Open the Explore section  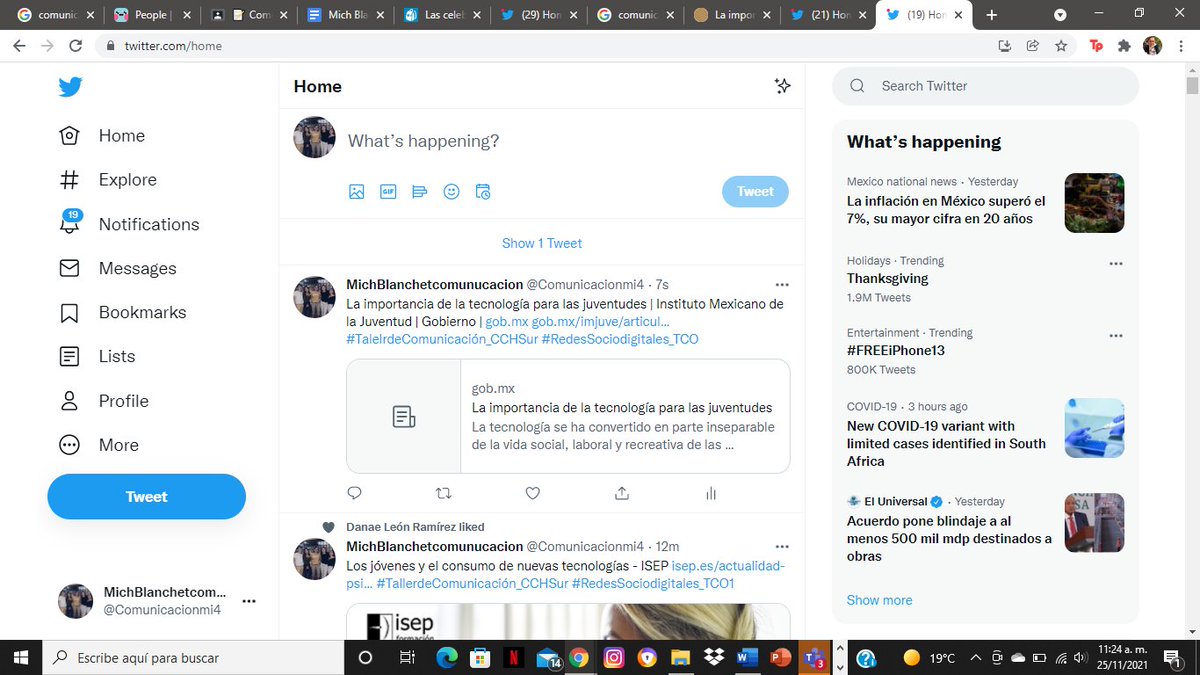(x=108, y=180)
